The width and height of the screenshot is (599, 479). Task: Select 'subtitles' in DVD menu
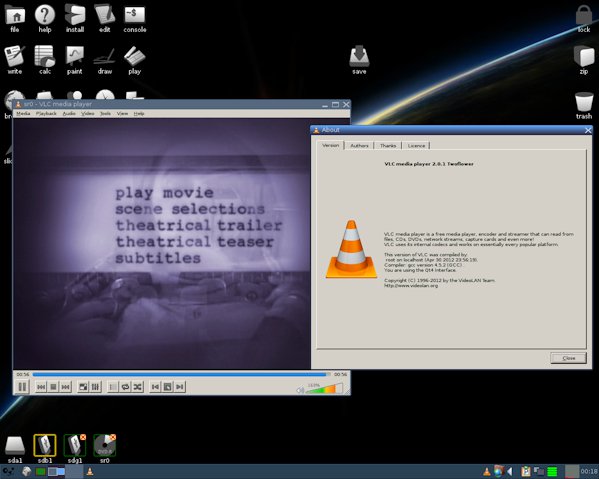(158, 258)
